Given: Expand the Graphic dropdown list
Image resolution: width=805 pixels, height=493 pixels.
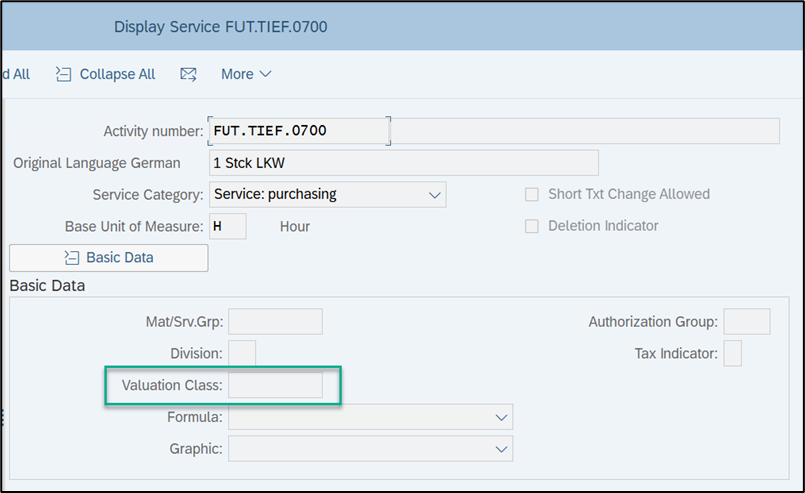Looking at the screenshot, I should coord(501,449).
